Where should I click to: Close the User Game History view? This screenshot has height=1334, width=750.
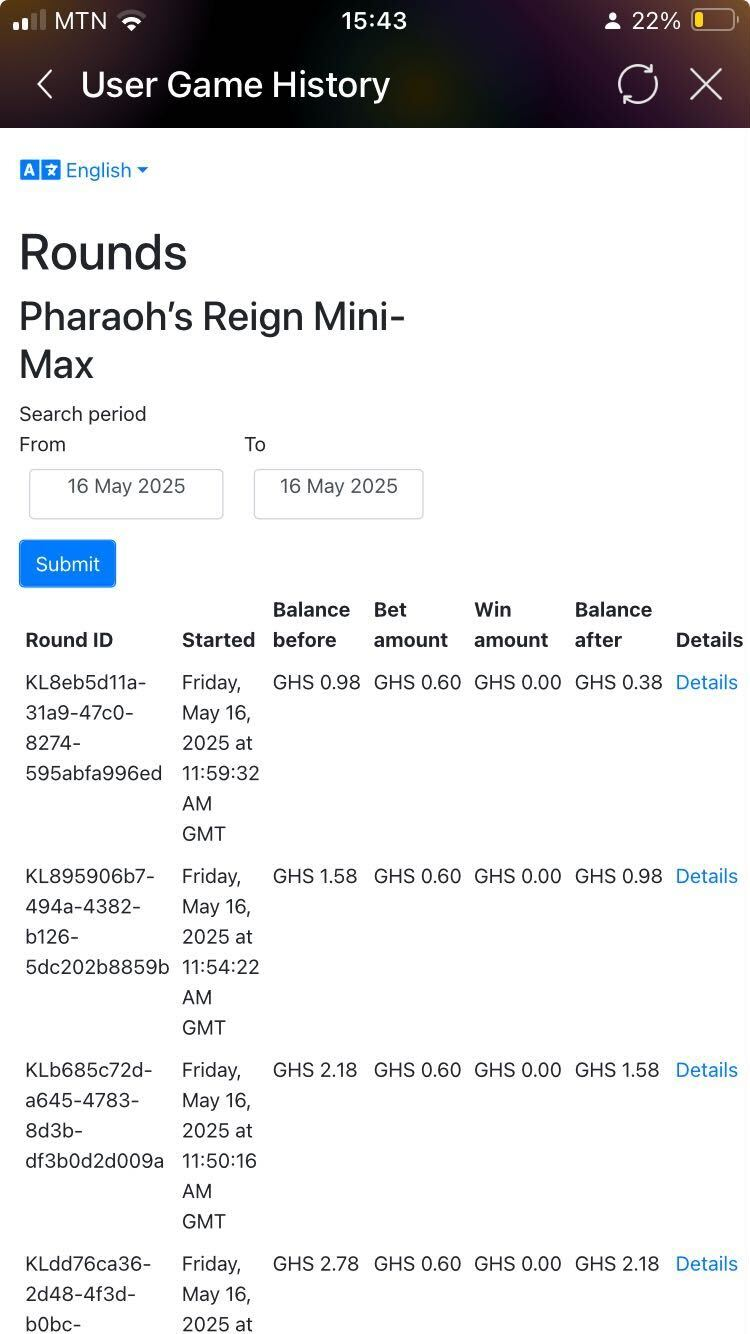[x=706, y=85]
